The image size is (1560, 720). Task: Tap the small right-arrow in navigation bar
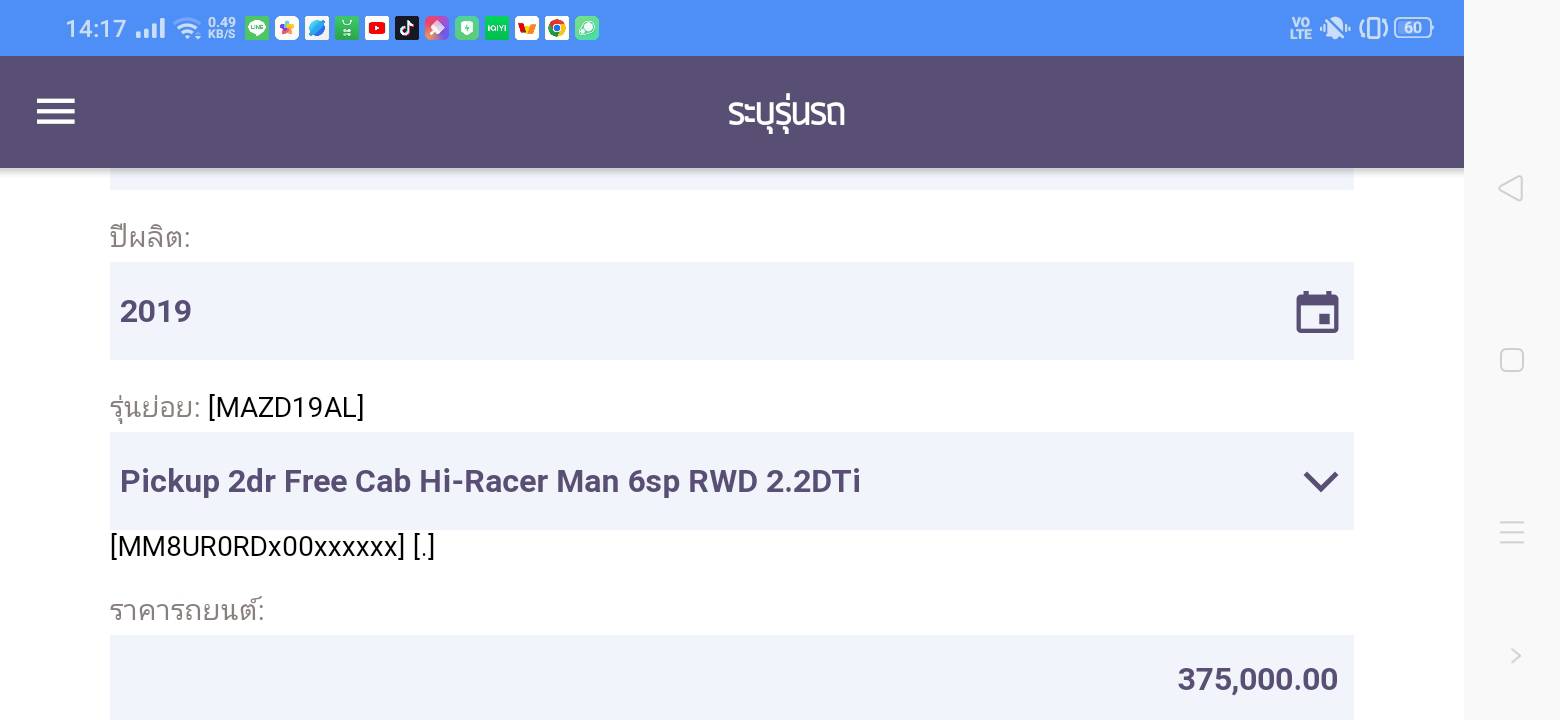(1516, 656)
